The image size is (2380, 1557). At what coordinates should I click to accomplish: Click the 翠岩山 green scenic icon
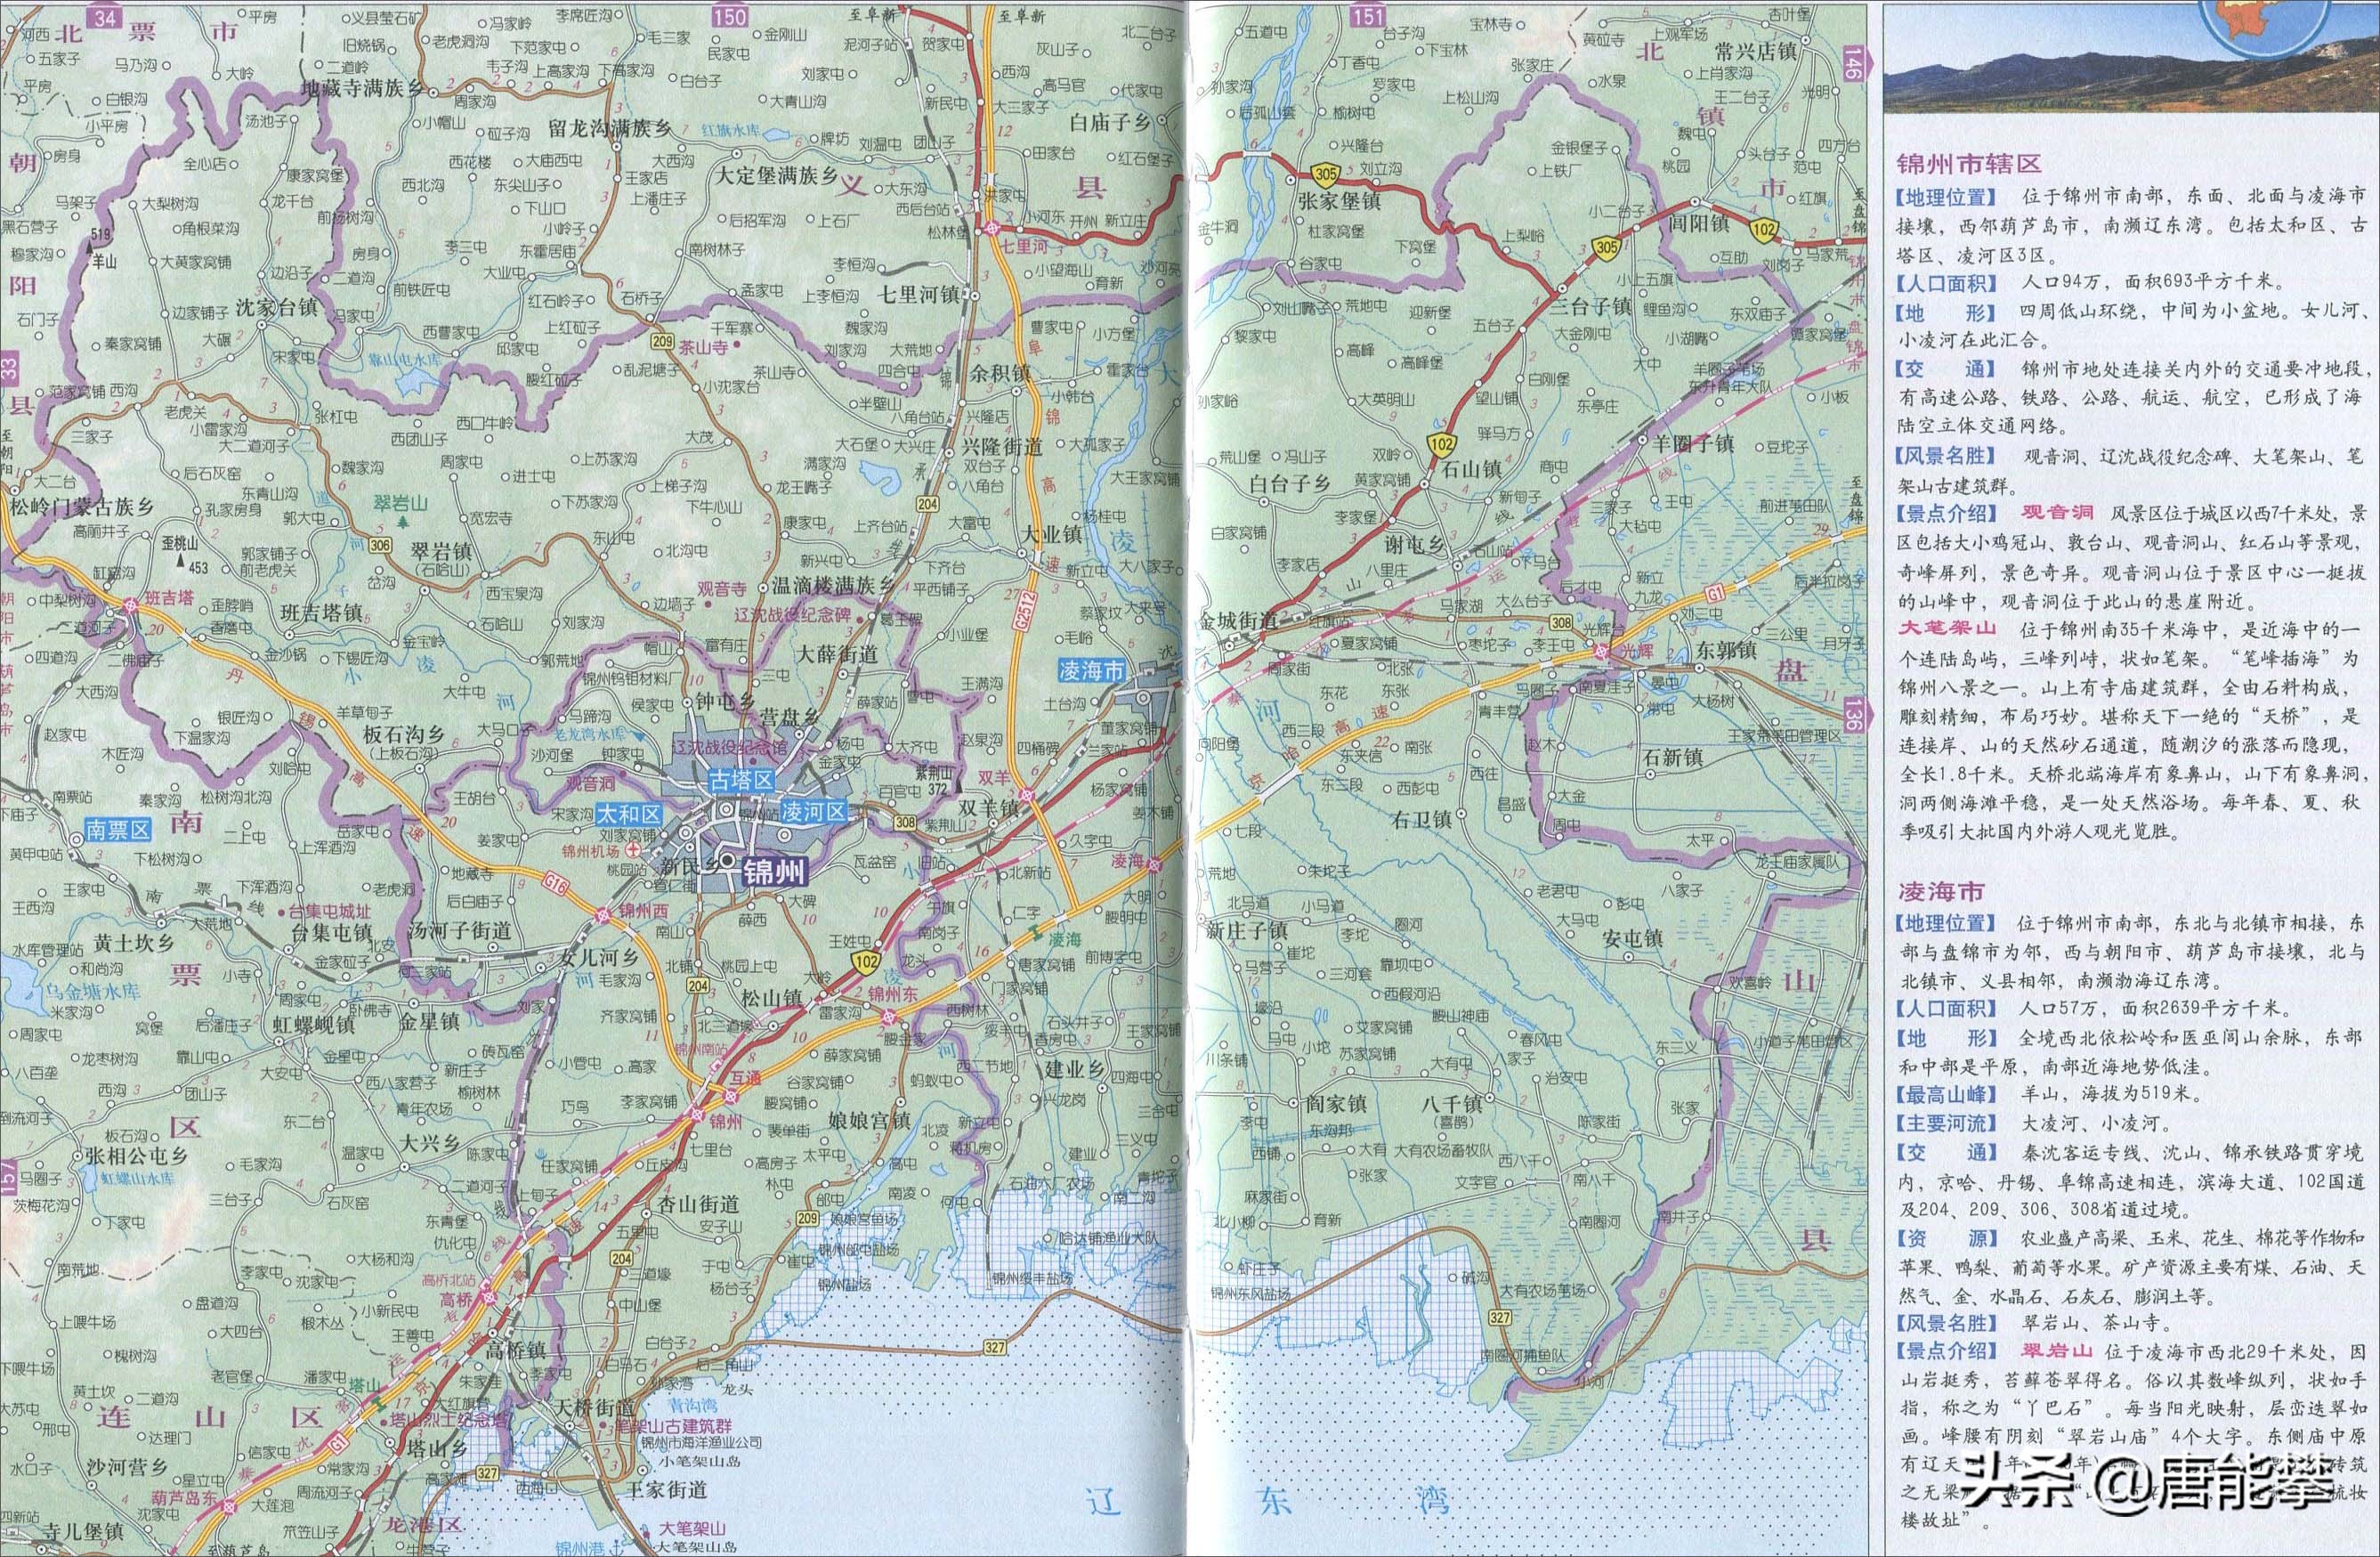coord(401,521)
